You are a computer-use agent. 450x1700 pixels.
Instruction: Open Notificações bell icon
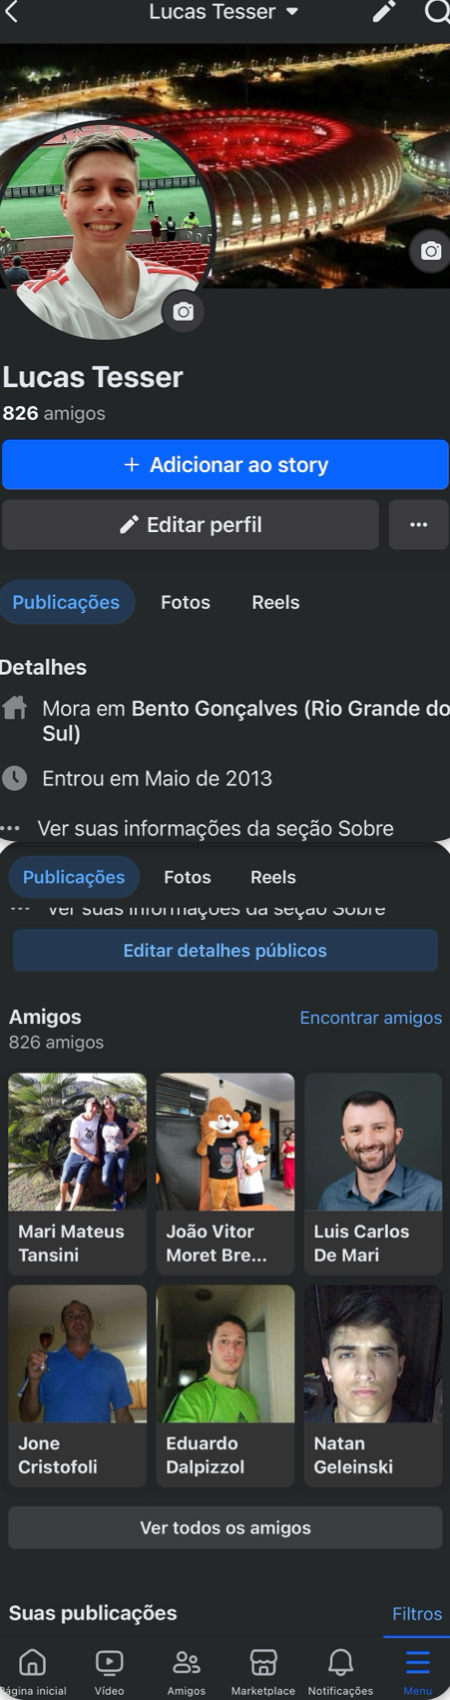click(340, 1670)
